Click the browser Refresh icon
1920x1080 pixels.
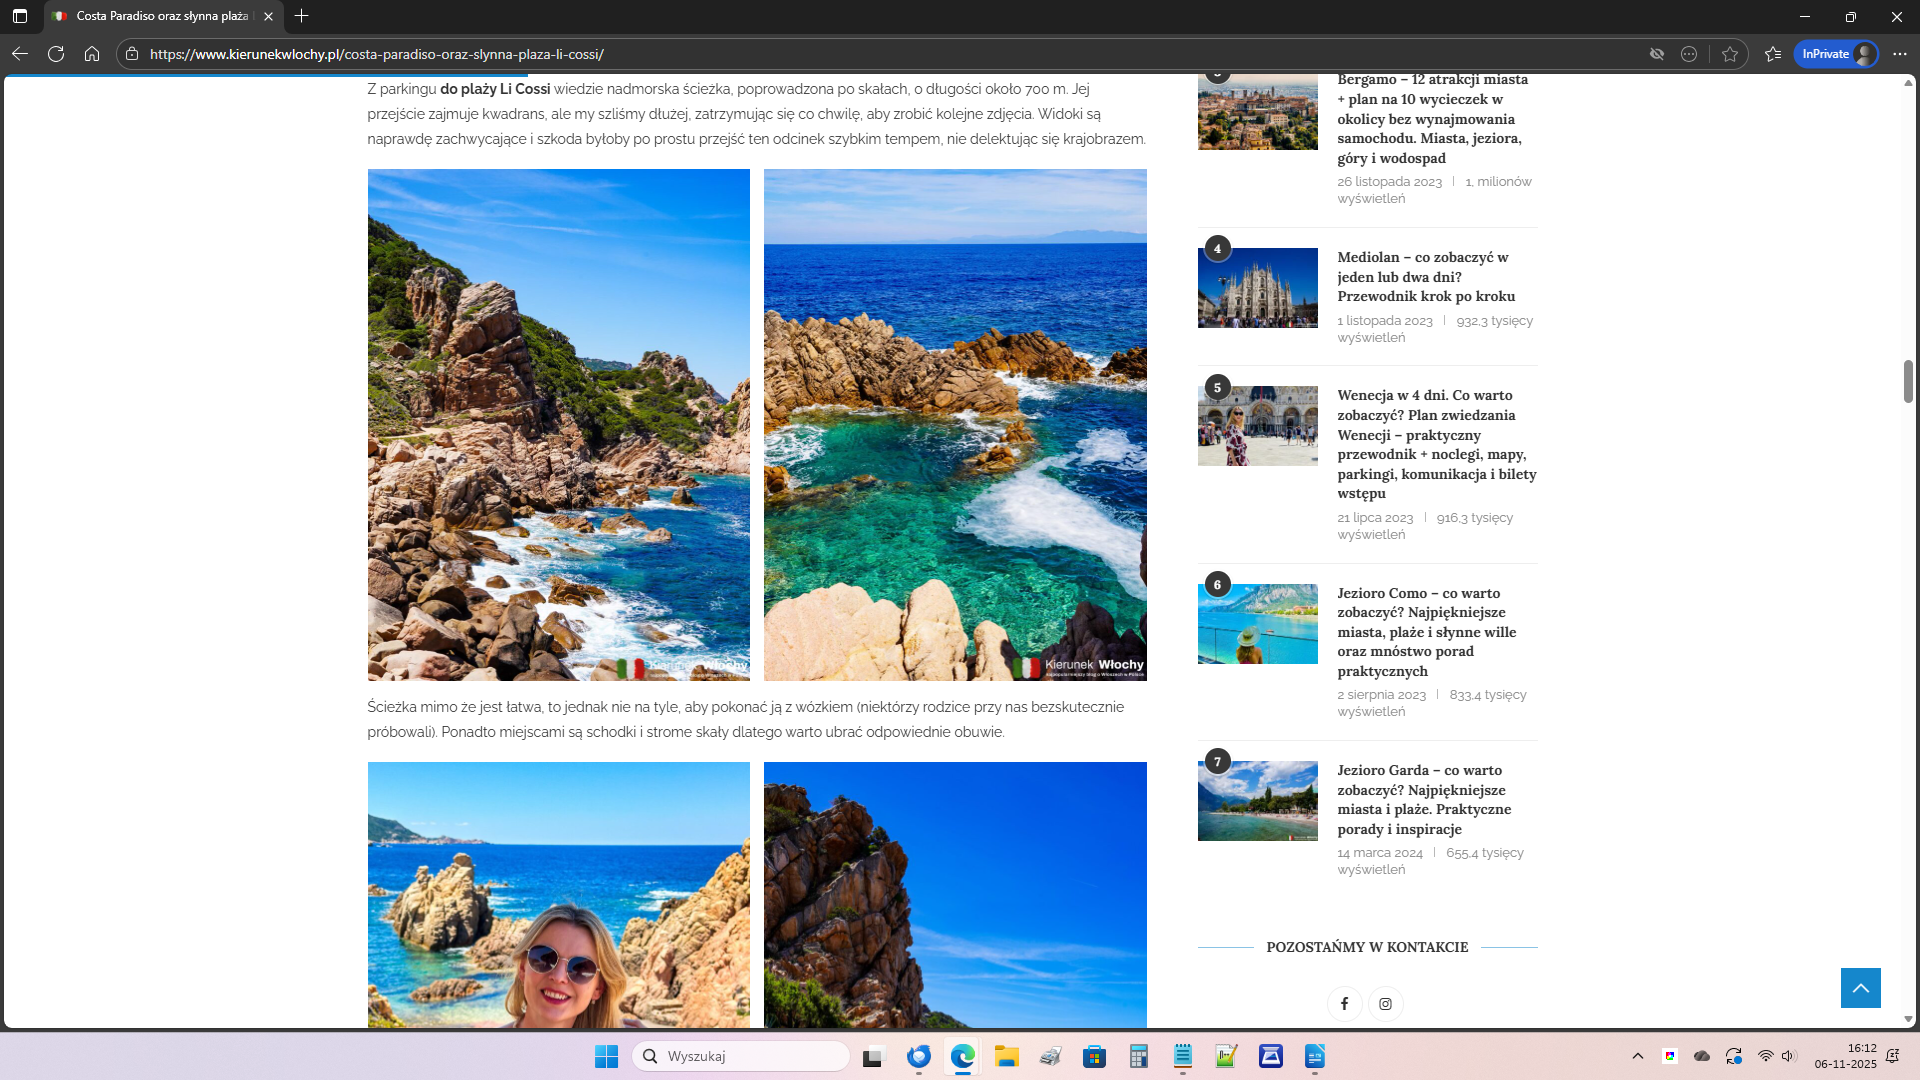point(56,54)
